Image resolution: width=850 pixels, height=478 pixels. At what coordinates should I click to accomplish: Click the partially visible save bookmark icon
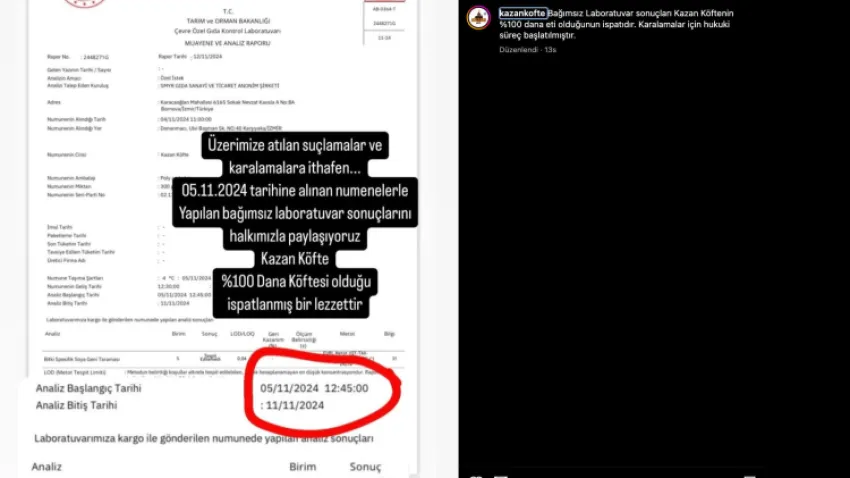pyautogui.click(x=749, y=476)
